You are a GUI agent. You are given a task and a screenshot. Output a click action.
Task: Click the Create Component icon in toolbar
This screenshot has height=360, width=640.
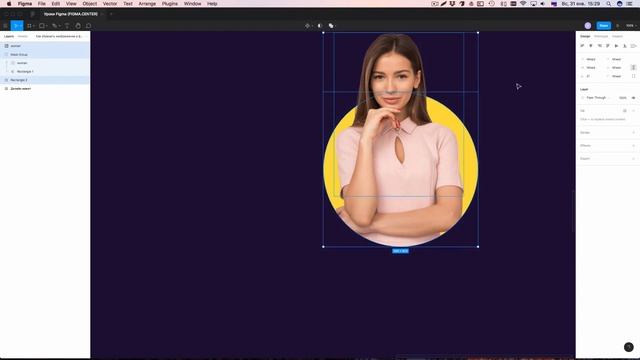(307, 26)
